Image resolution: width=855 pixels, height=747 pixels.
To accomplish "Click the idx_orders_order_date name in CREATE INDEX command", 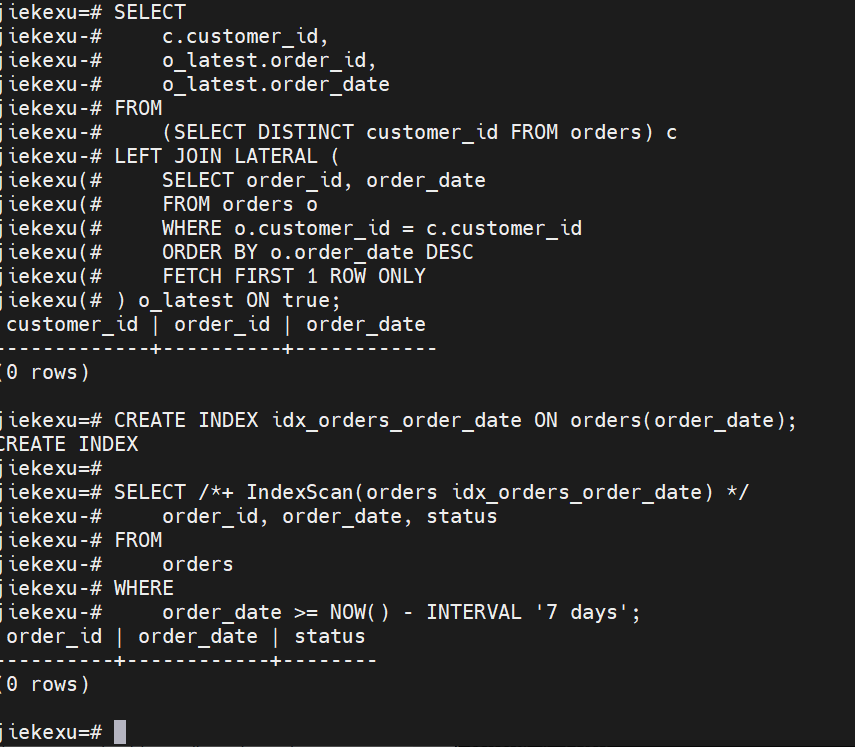I will coord(397,420).
